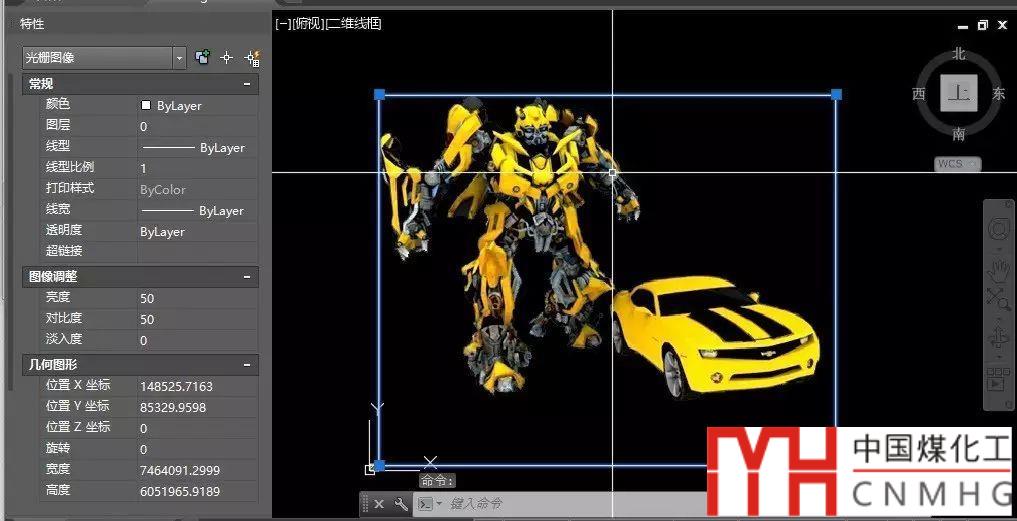Open command line customize wrench
The height and width of the screenshot is (521, 1017).
click(401, 504)
